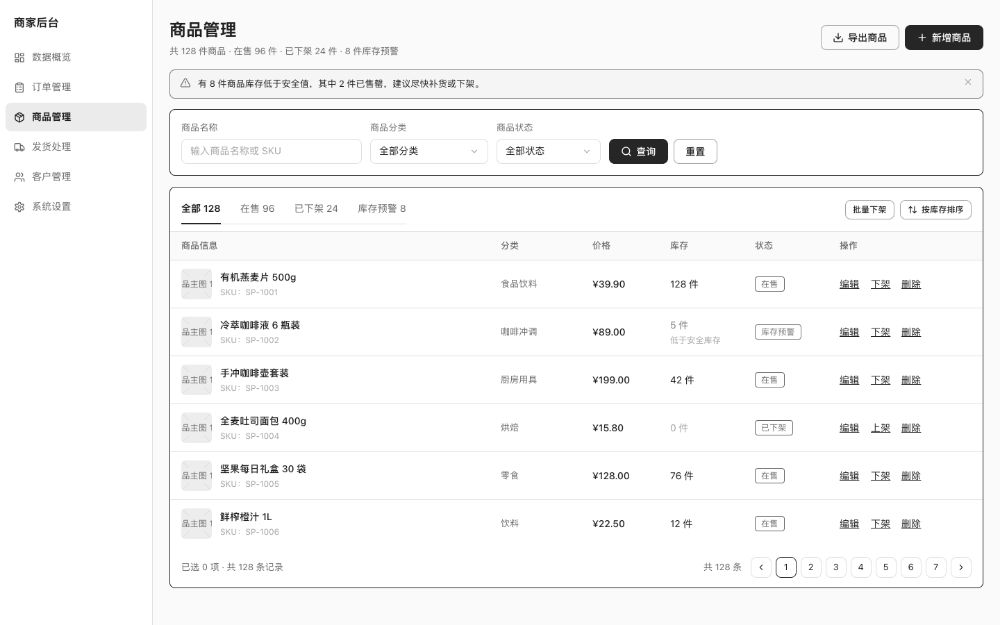The width and height of the screenshot is (1000, 625).
Task: Click the 查询 search button
Action: tap(638, 152)
